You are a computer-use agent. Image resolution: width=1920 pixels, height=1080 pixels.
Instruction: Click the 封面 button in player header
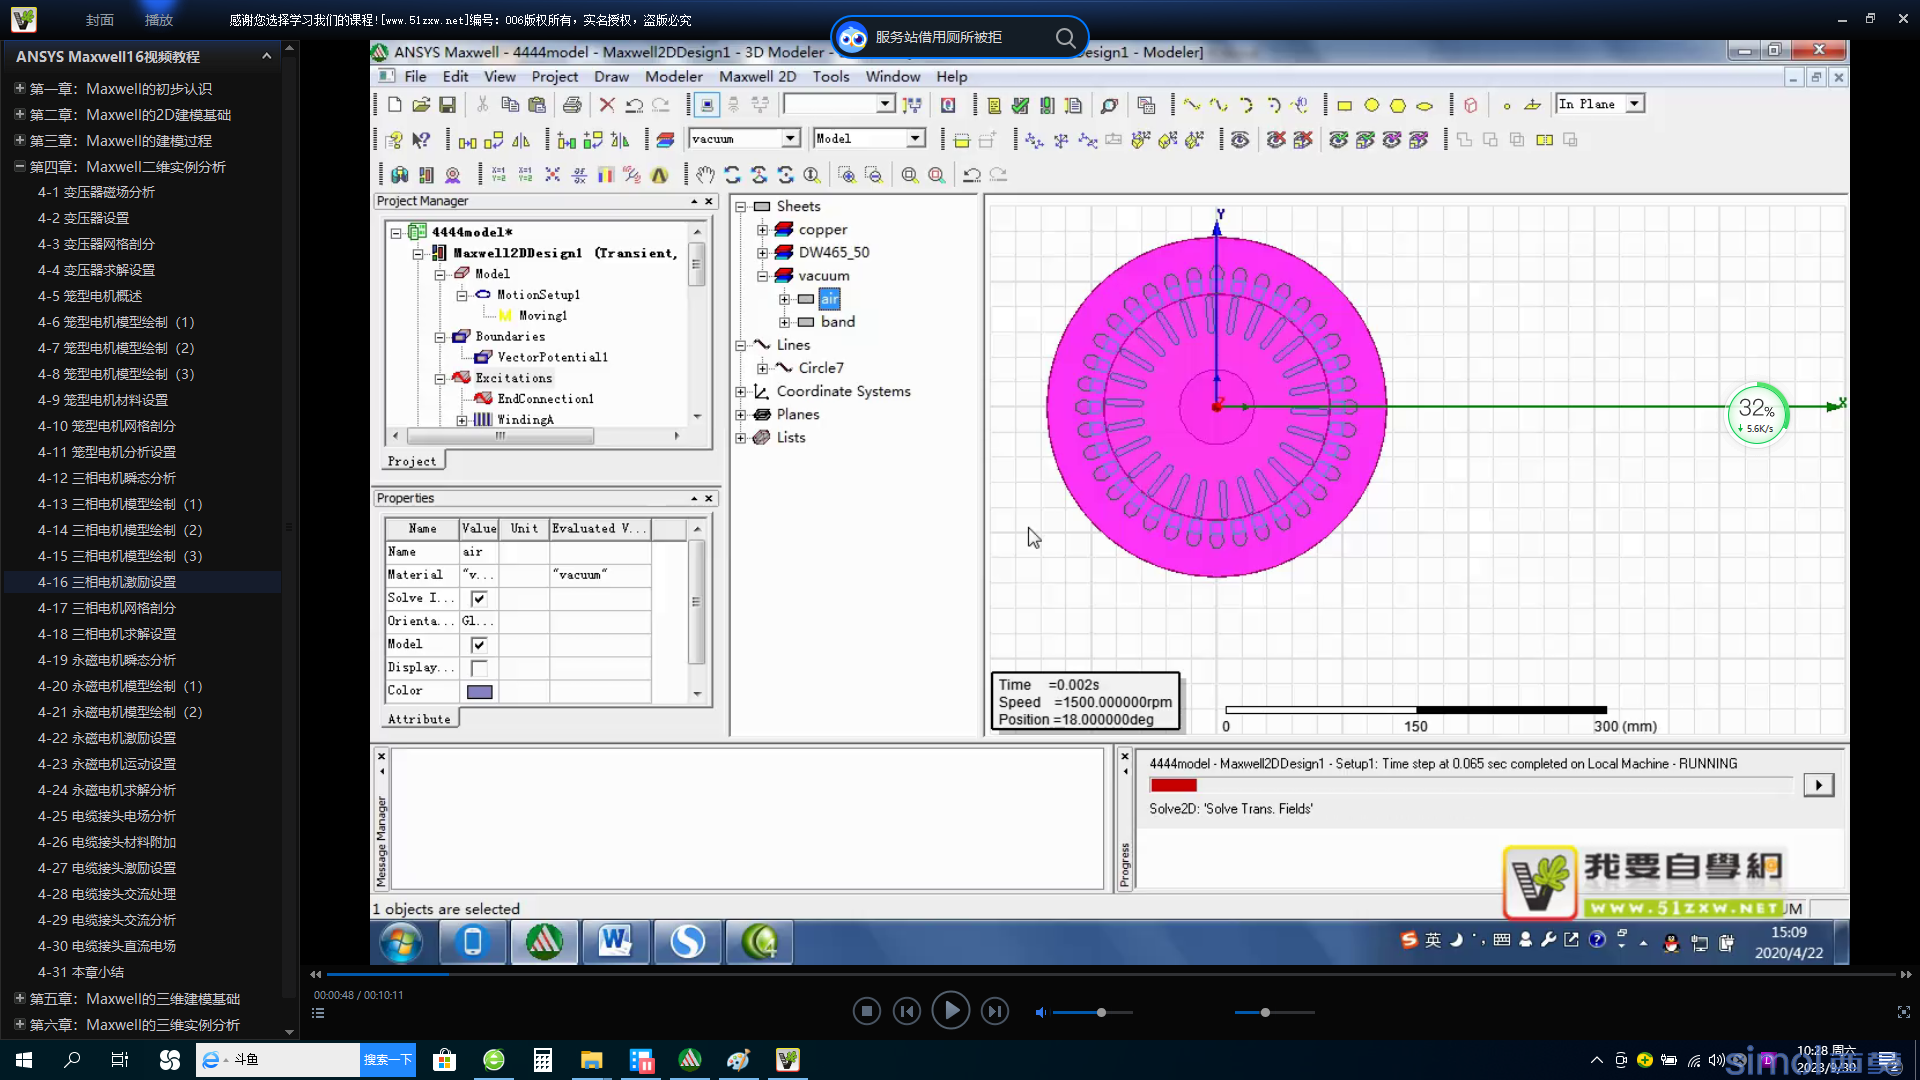(99, 20)
